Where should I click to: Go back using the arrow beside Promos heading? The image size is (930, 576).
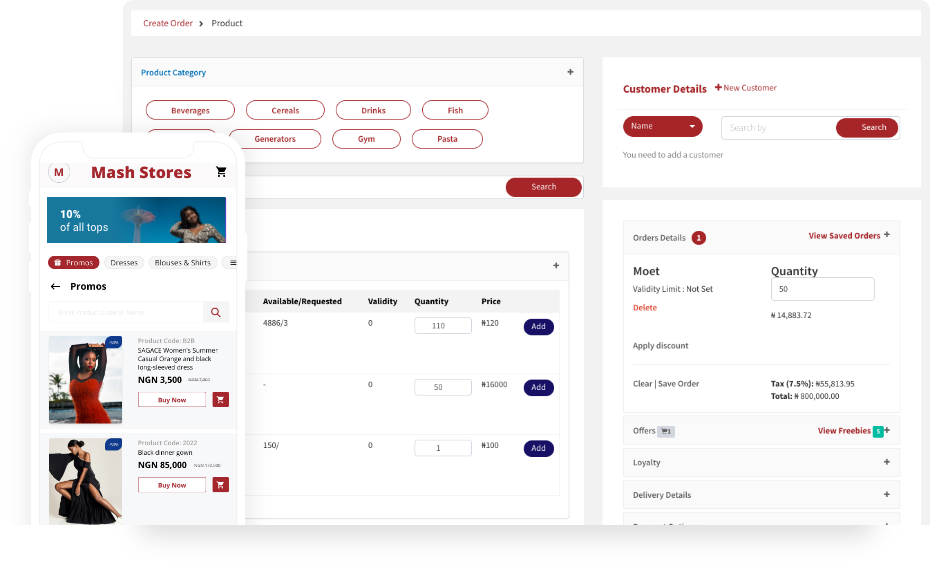click(x=55, y=287)
